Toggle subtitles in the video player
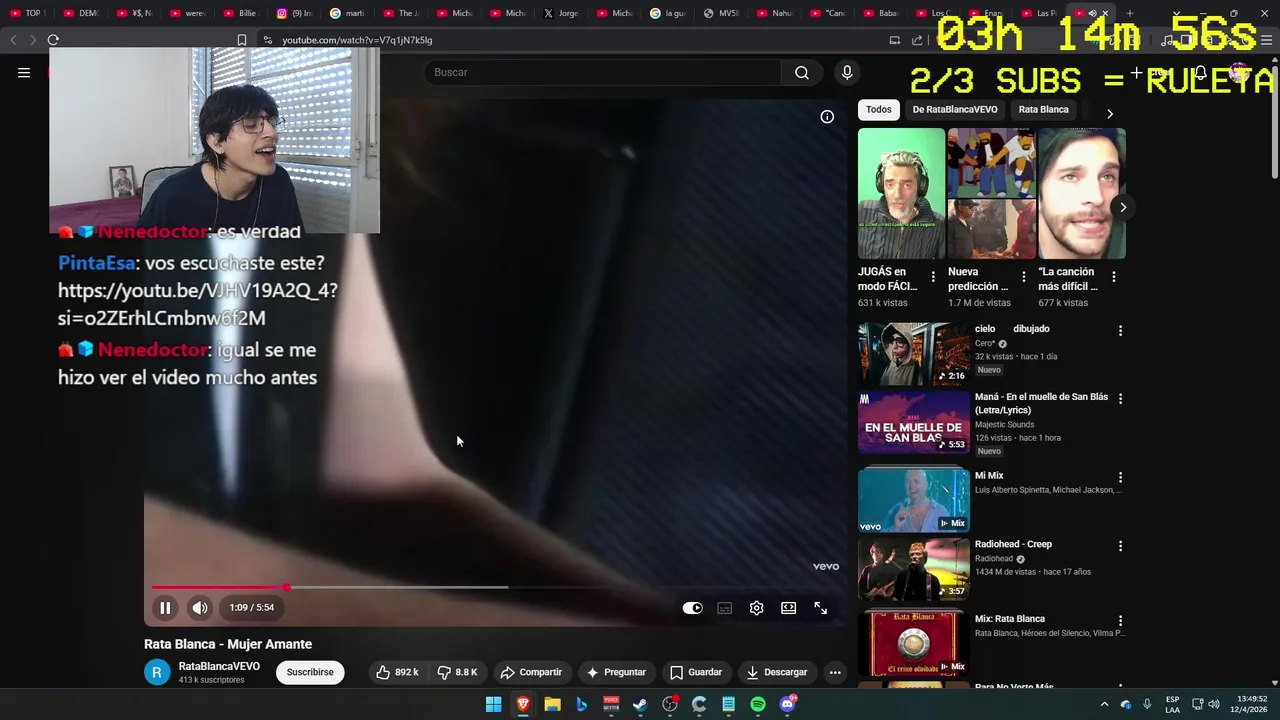 pos(725,608)
